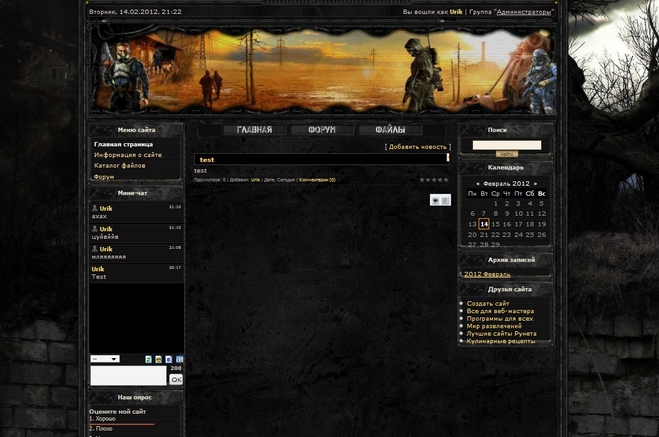Open the ГЛАВНАЯ navigation tab
659x437 pixels.
pos(254,130)
